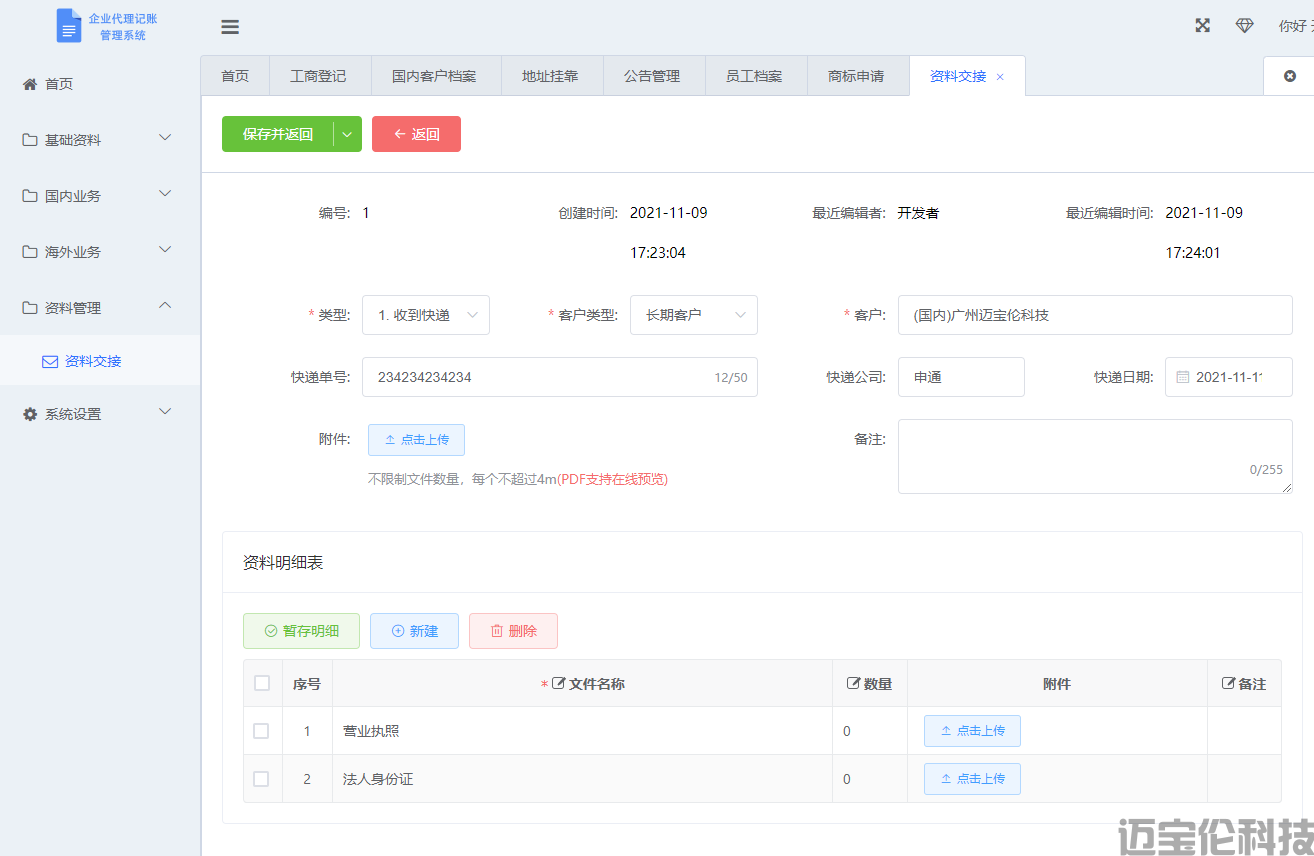Switch to the 首页 tab
Image resolution: width=1314 pixels, height=856 pixels.
(x=235, y=76)
